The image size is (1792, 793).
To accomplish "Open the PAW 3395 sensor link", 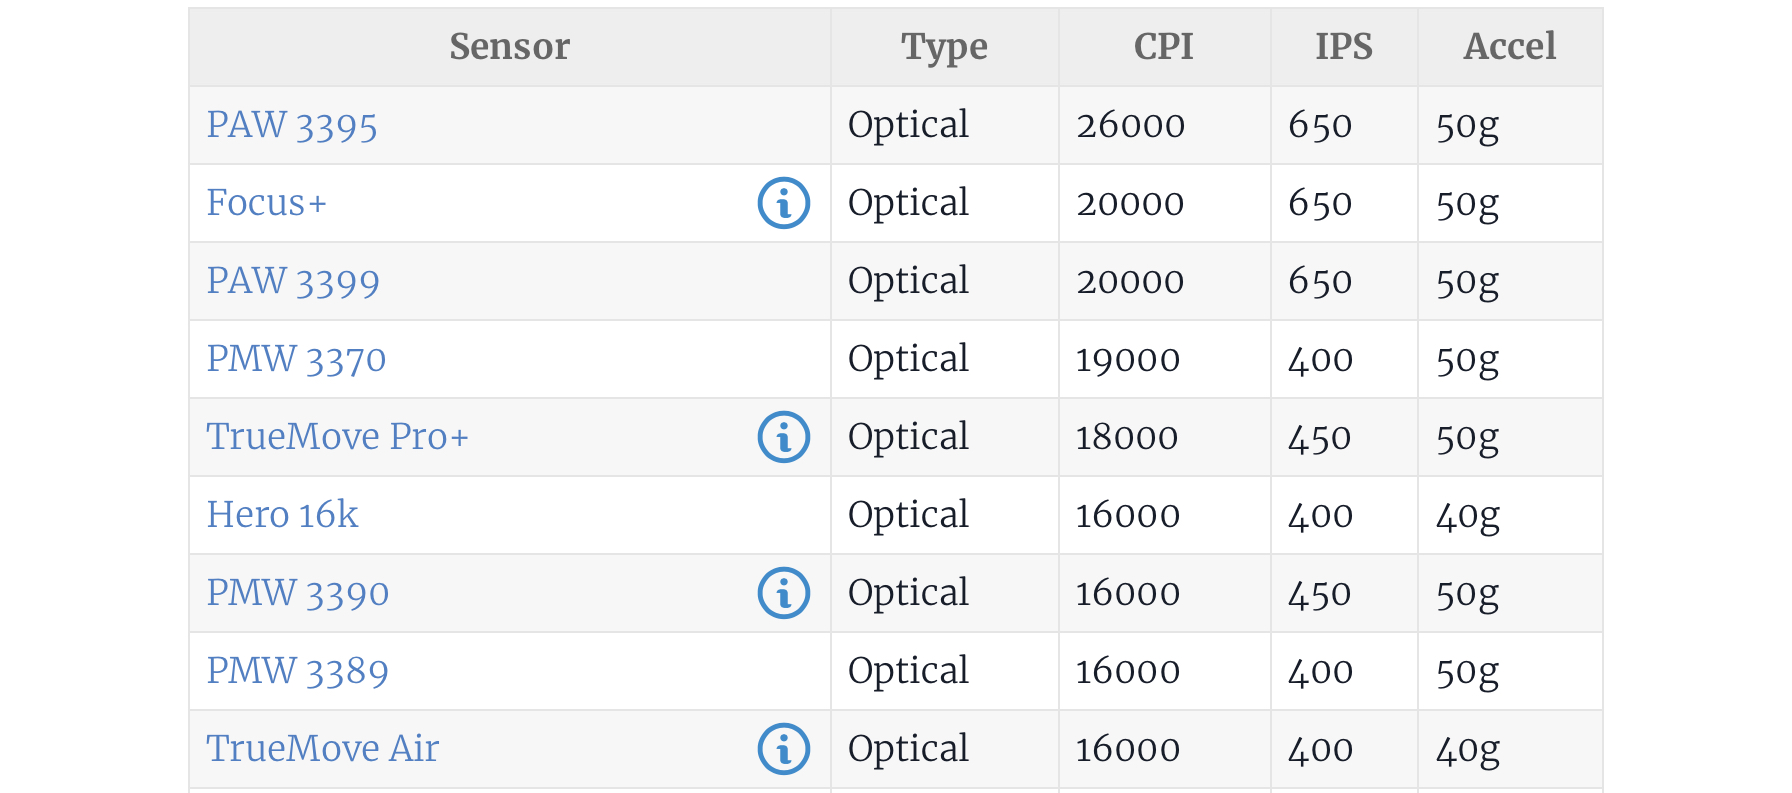I will [291, 126].
